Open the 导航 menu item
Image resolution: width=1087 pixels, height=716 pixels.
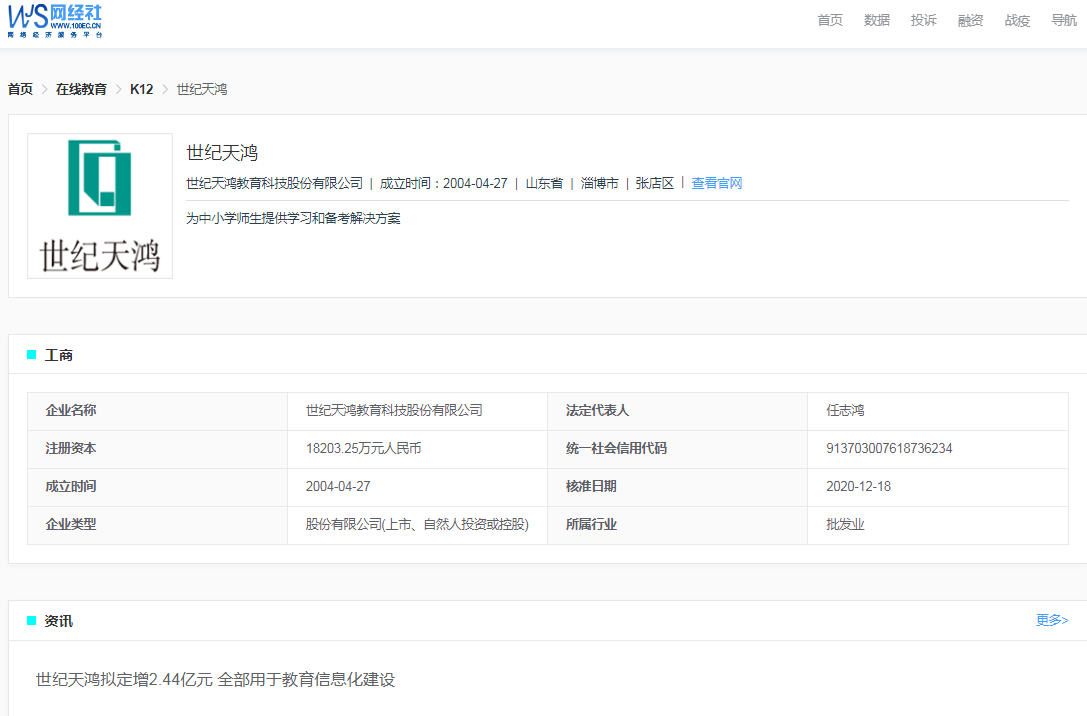1064,20
